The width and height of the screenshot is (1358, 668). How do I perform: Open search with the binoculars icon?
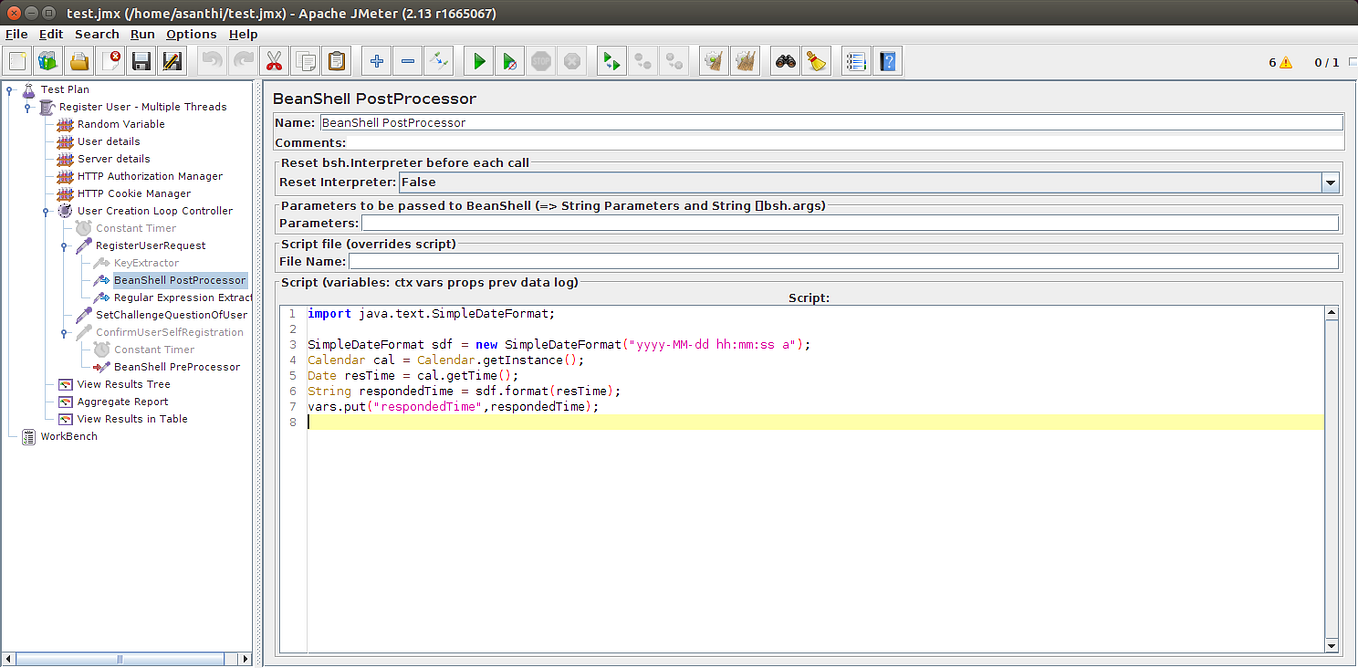[x=784, y=60]
